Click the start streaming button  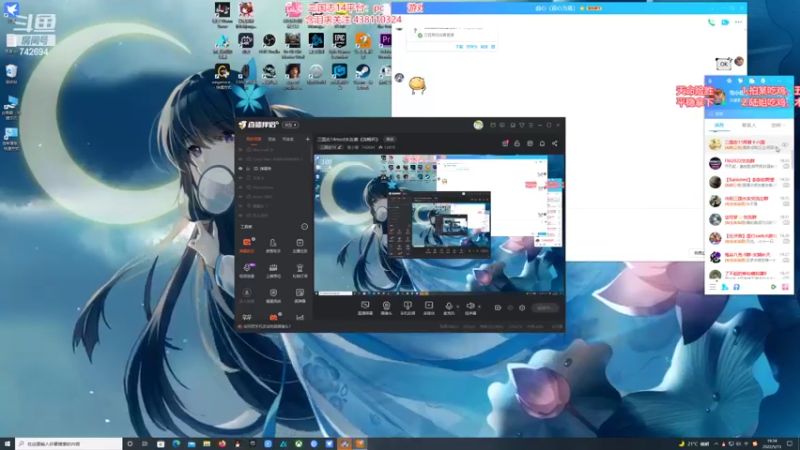click(544, 308)
